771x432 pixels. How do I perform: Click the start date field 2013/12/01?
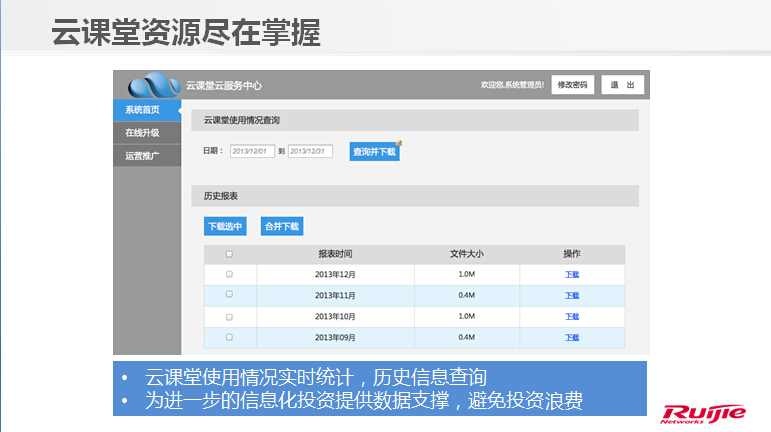[252, 151]
